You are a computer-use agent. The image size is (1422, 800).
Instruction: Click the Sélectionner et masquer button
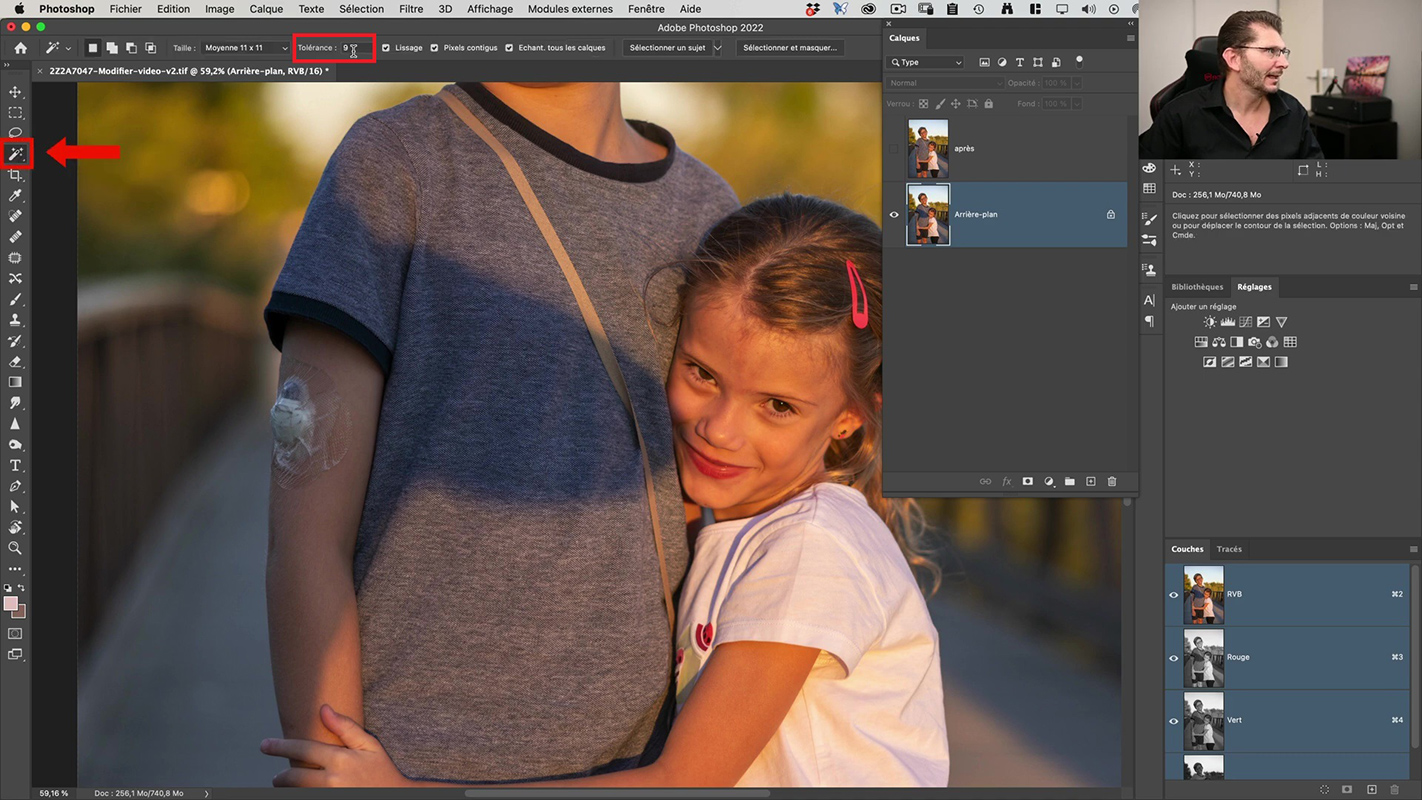pyautogui.click(x=790, y=48)
